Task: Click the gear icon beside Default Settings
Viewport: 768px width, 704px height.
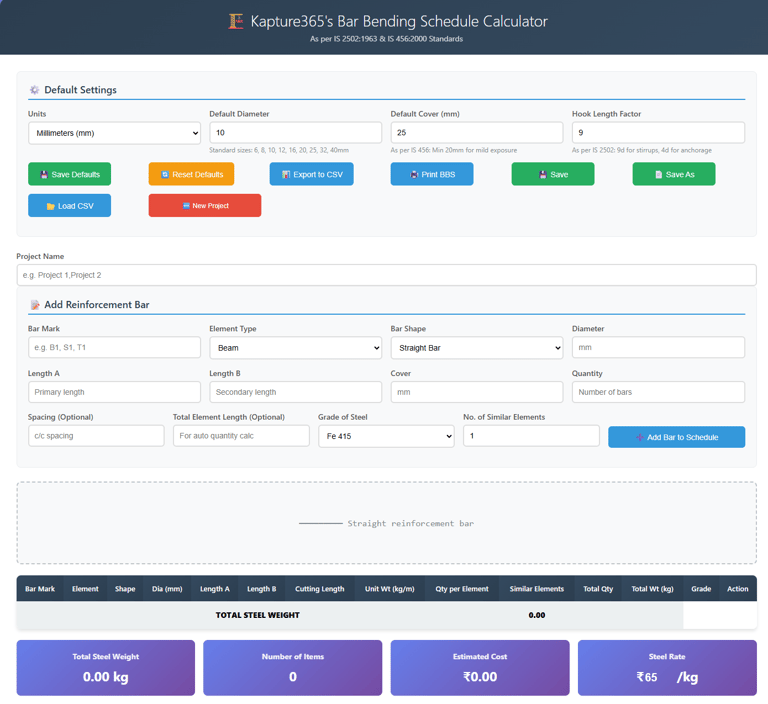Action: [x=34, y=90]
